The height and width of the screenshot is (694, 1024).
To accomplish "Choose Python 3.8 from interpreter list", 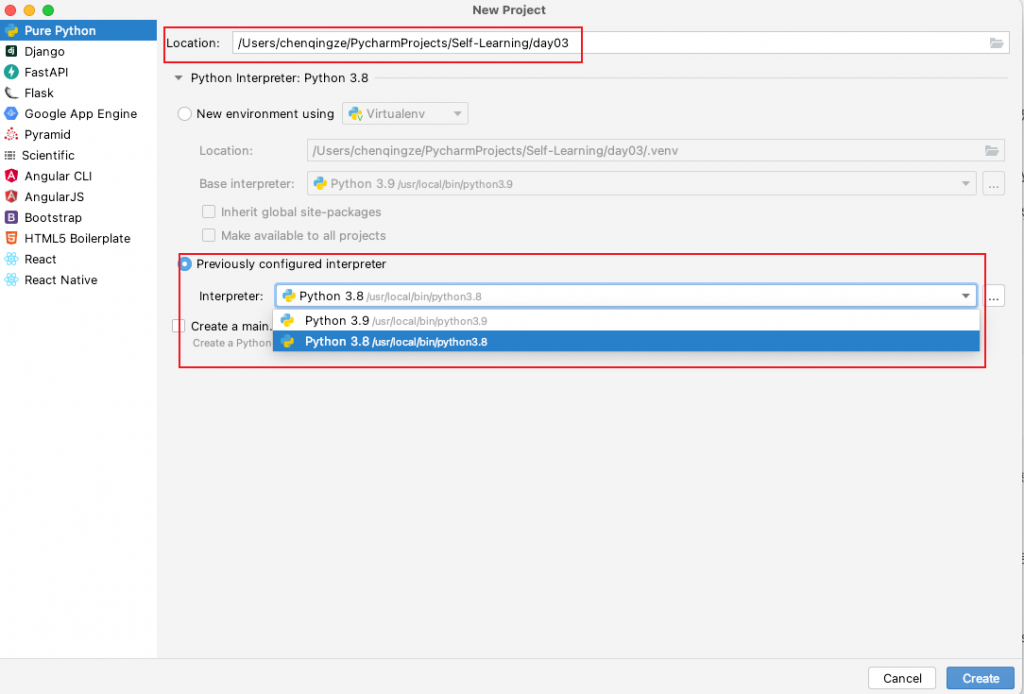I will coord(626,341).
